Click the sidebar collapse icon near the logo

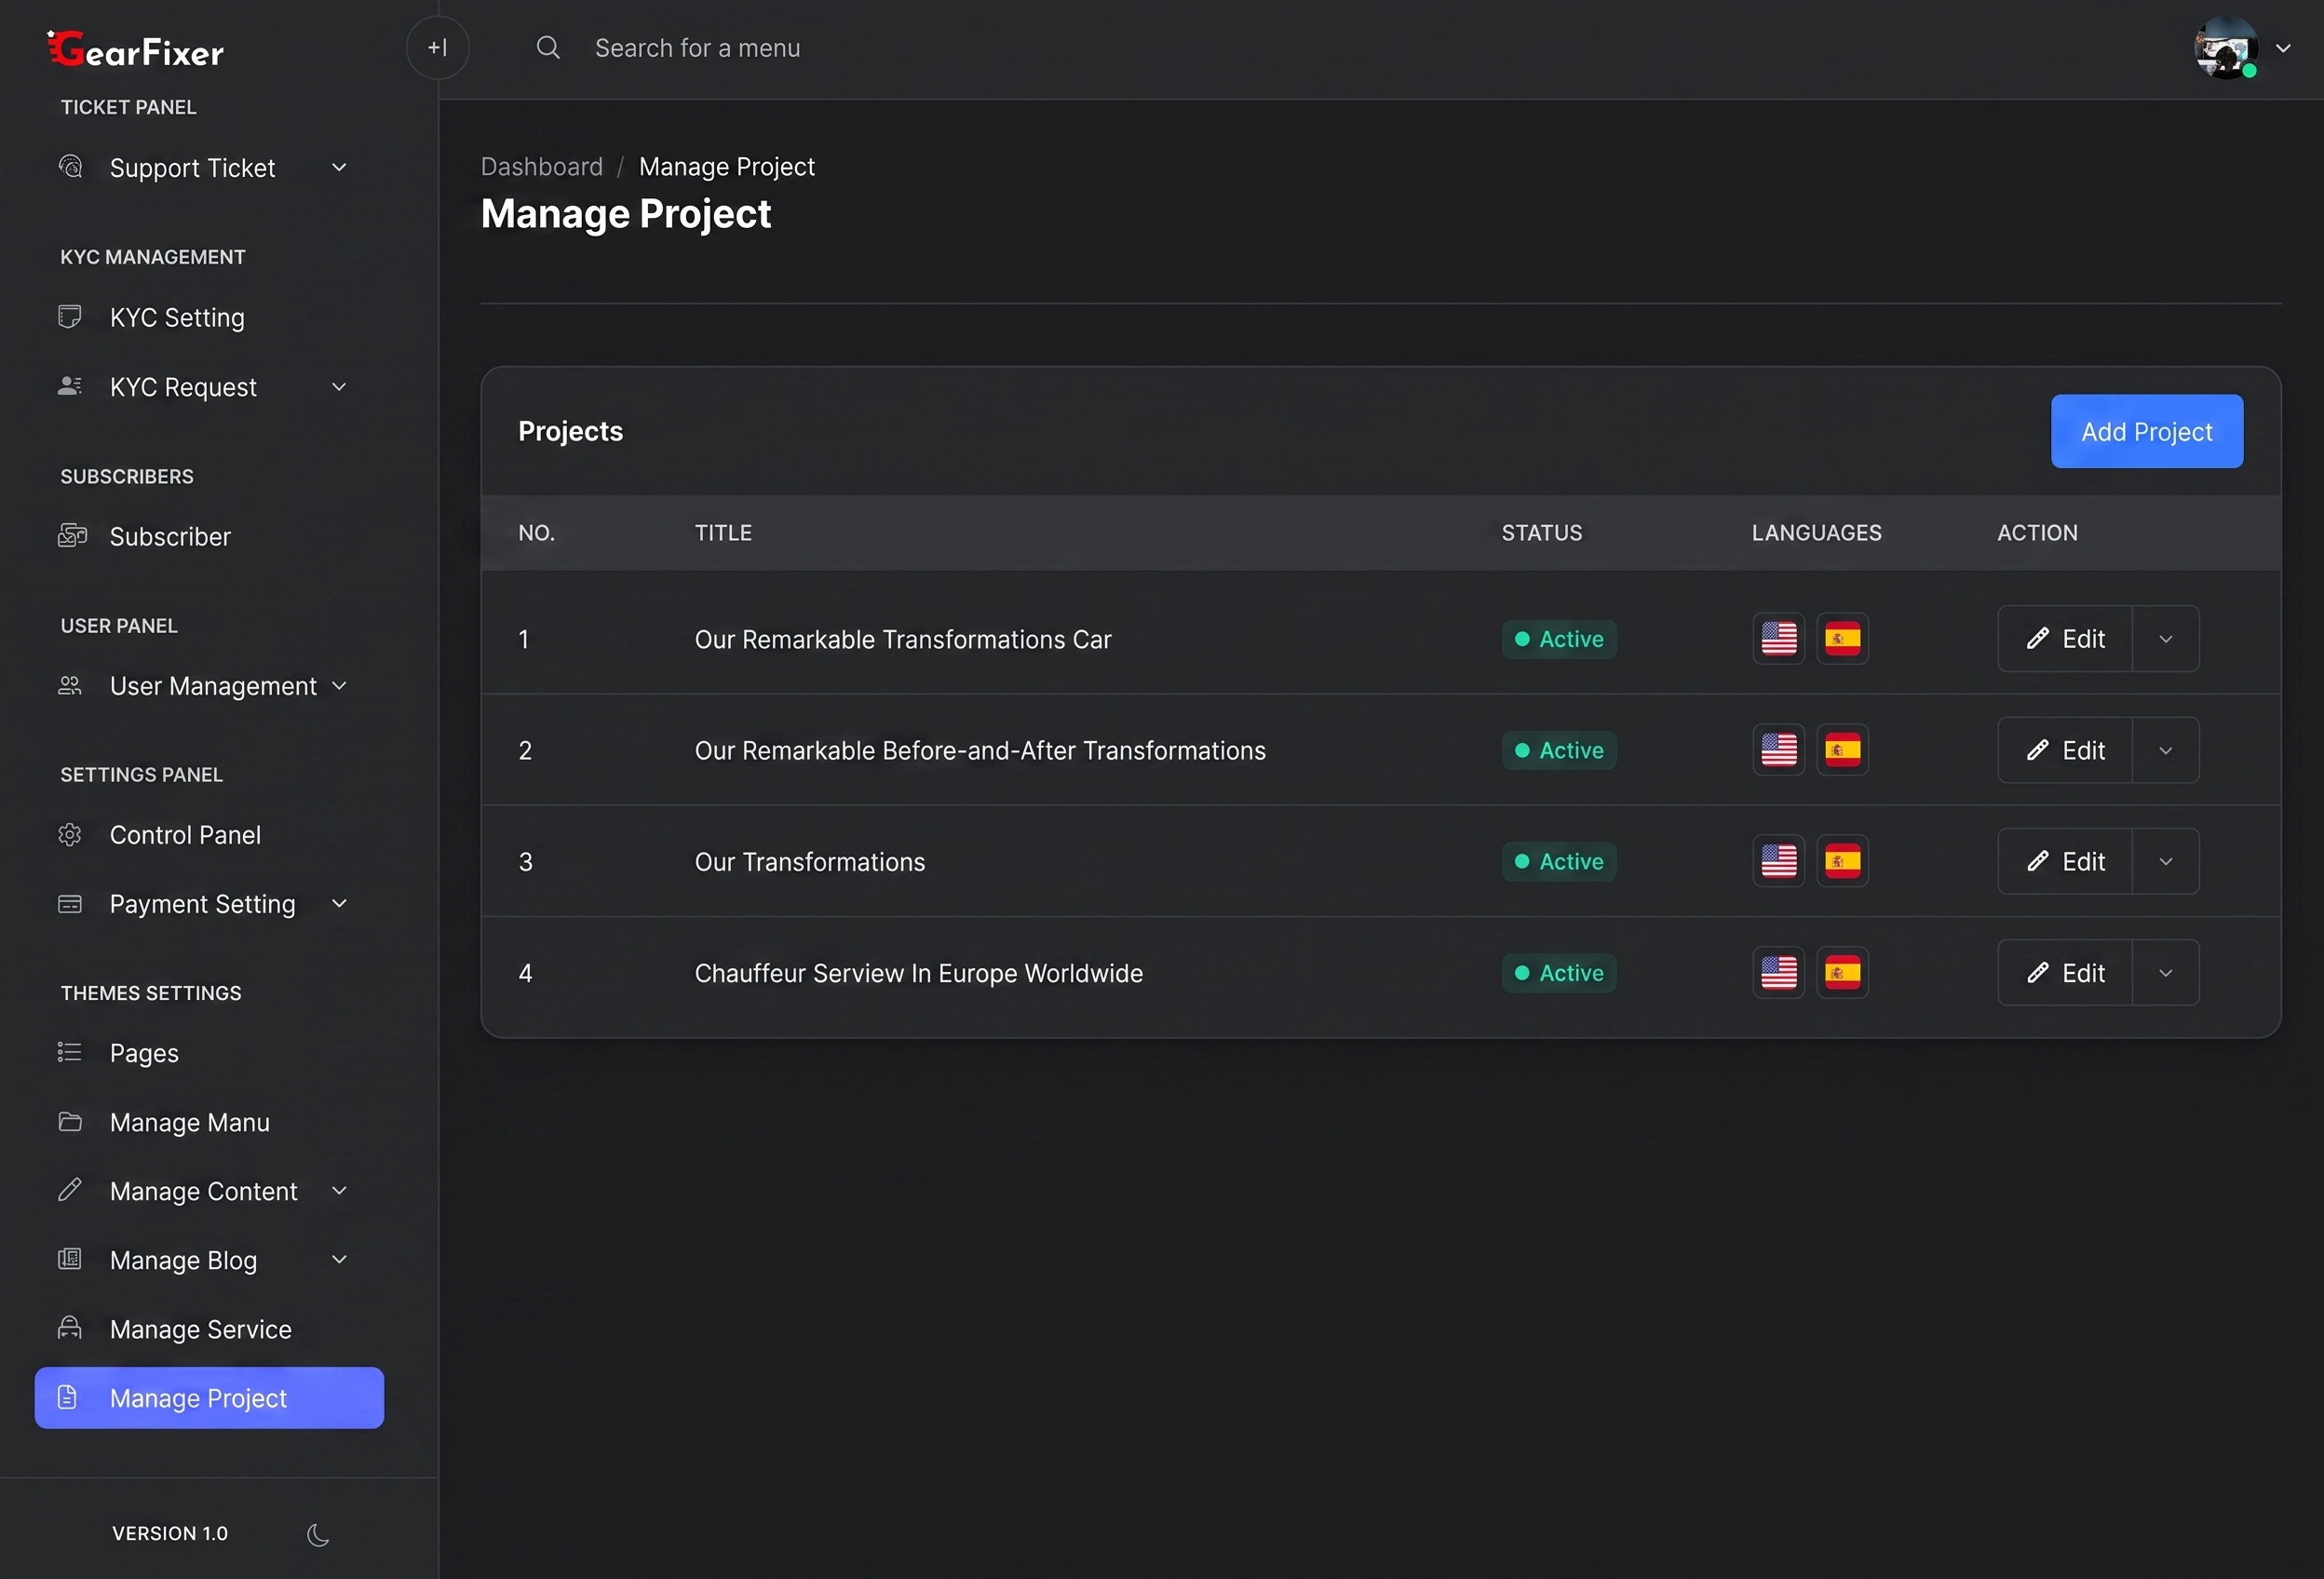(x=438, y=47)
